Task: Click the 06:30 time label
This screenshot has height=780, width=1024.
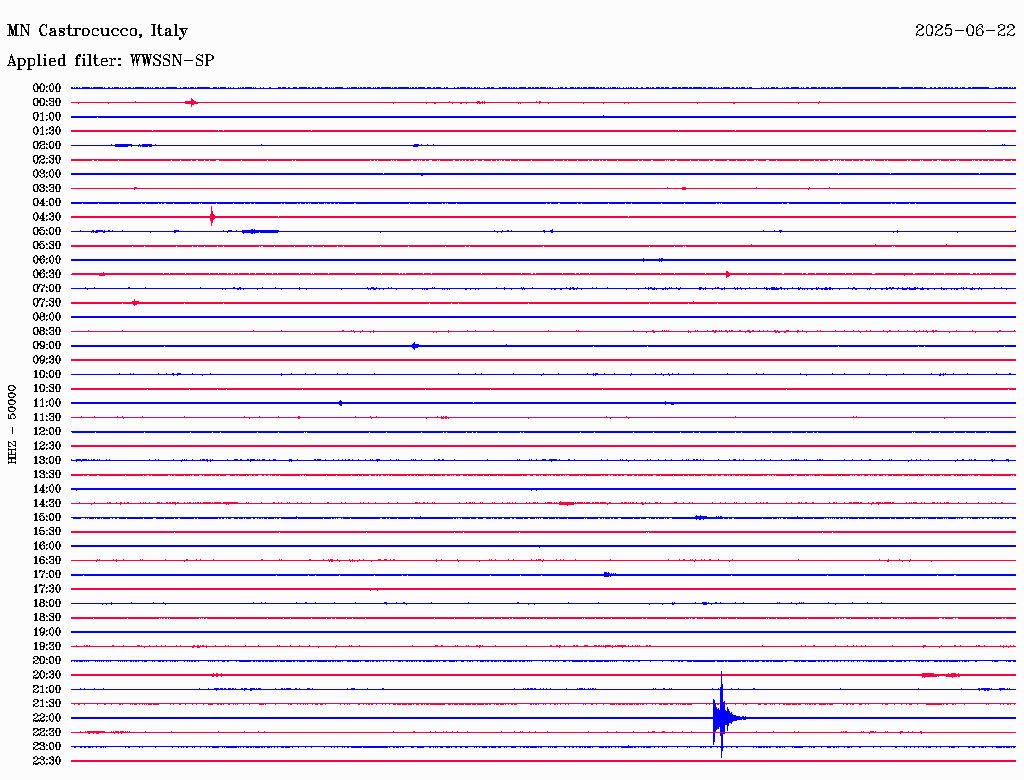Action: [47, 274]
